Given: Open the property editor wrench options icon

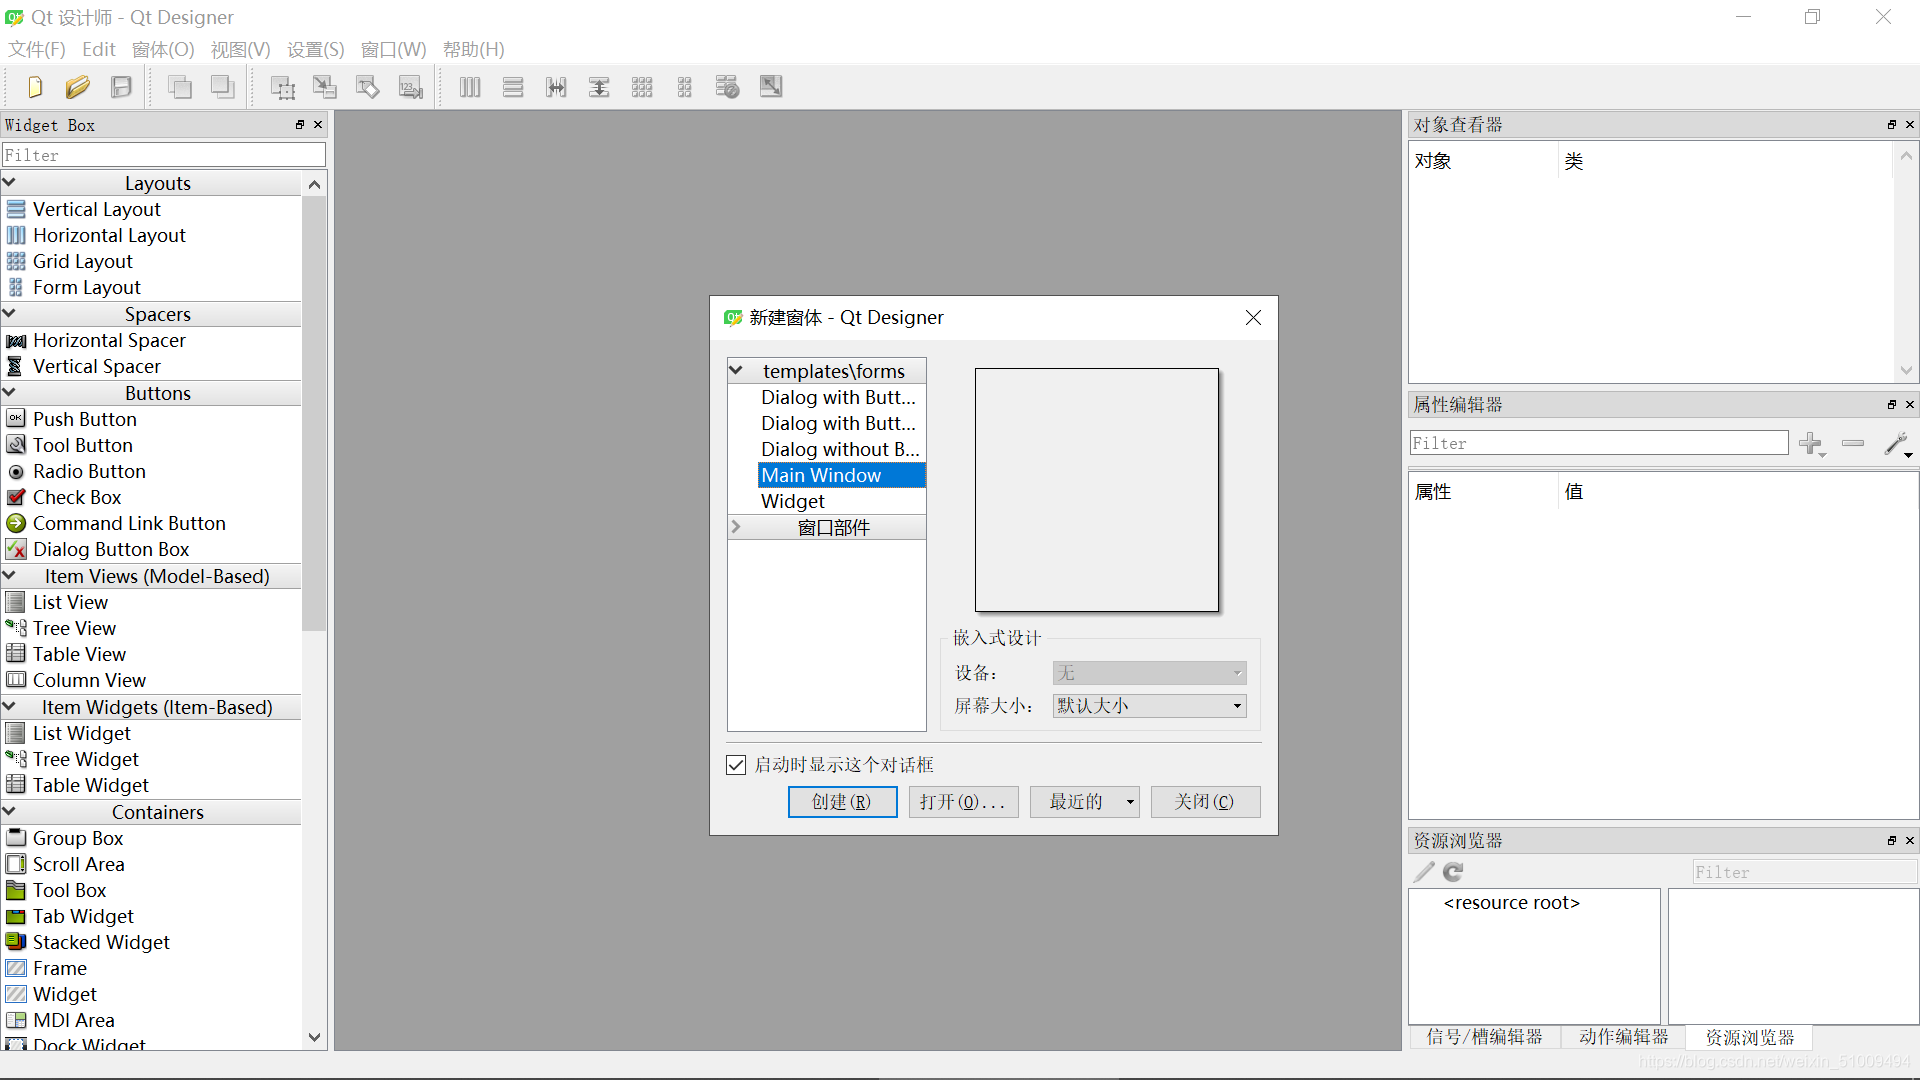Looking at the screenshot, I should (1897, 444).
